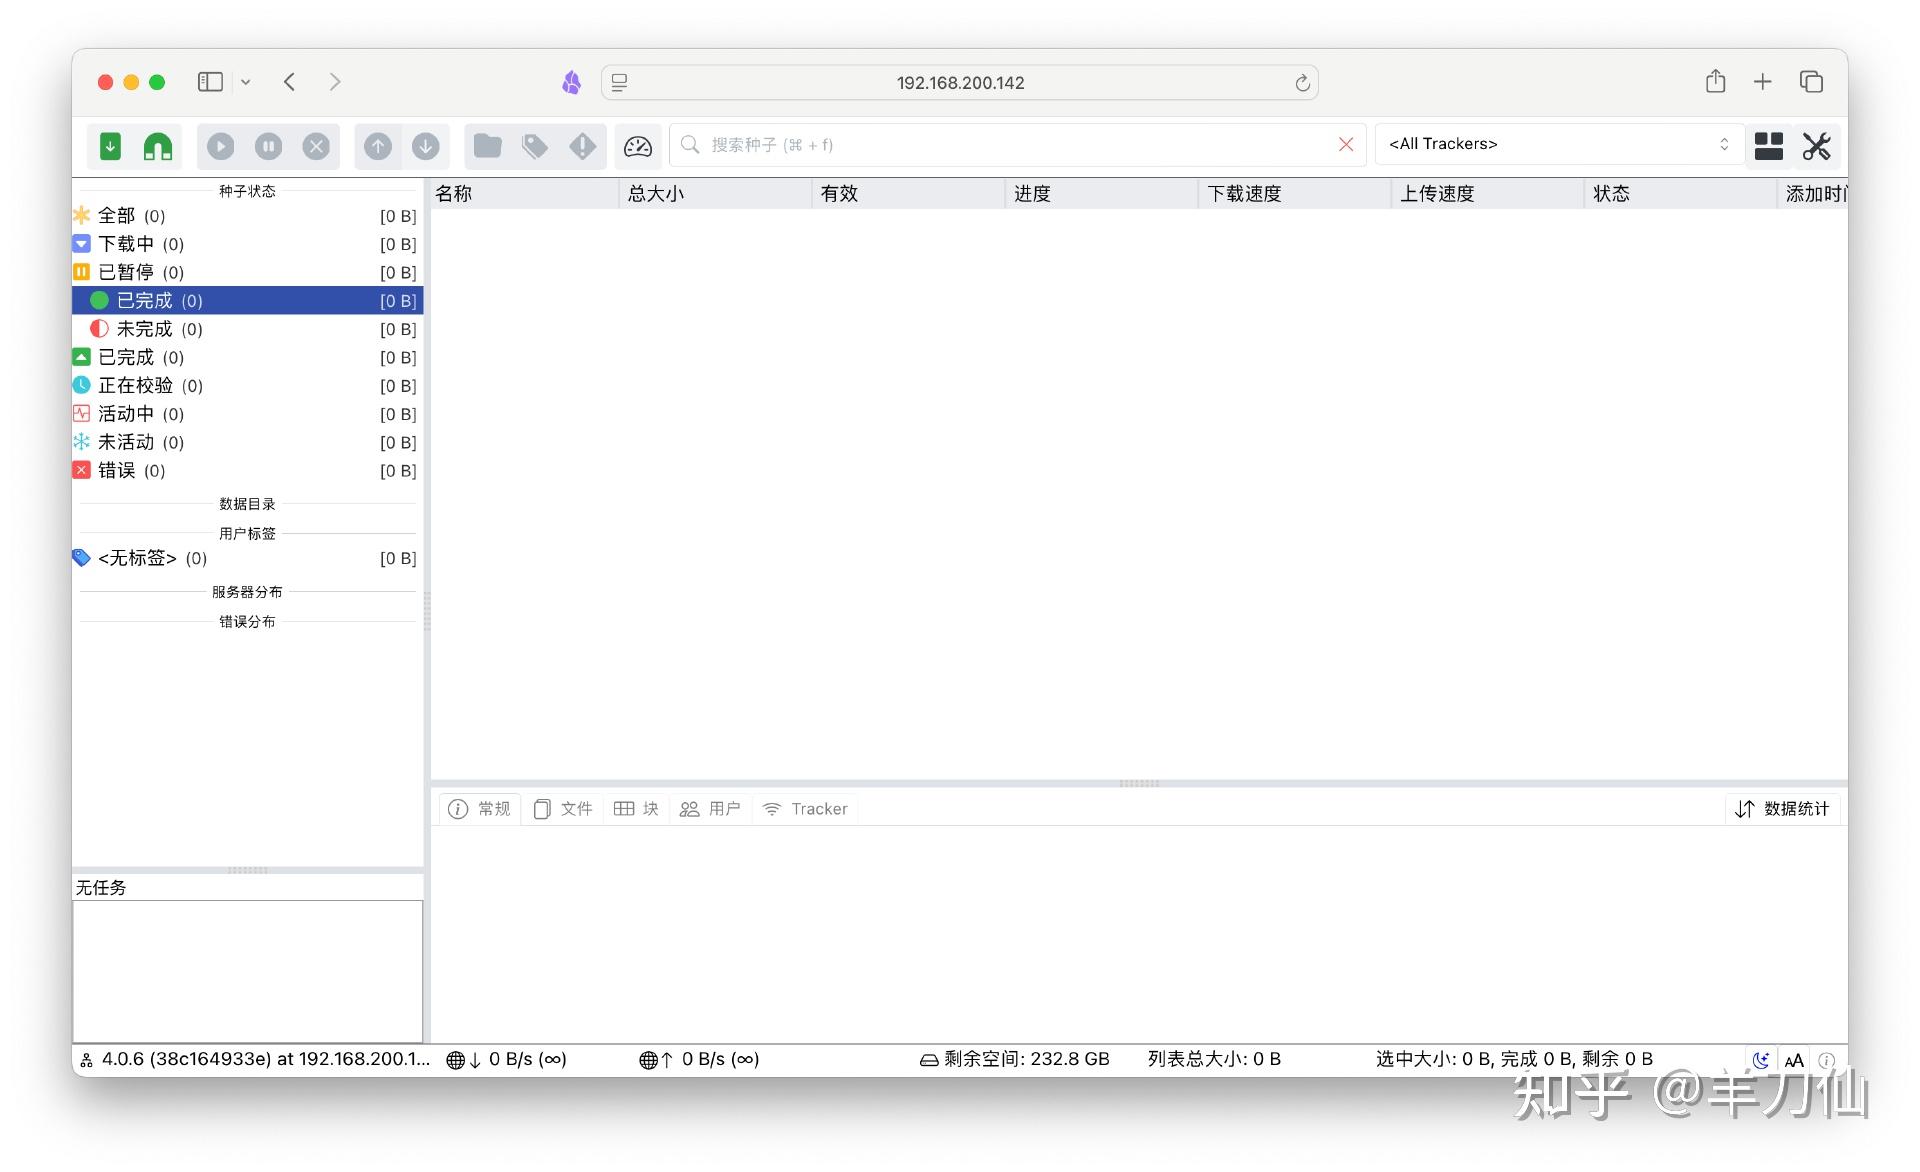This screenshot has width=1920, height=1172.
Task: Add a magnet link with the magnet icon
Action: coord(157,145)
